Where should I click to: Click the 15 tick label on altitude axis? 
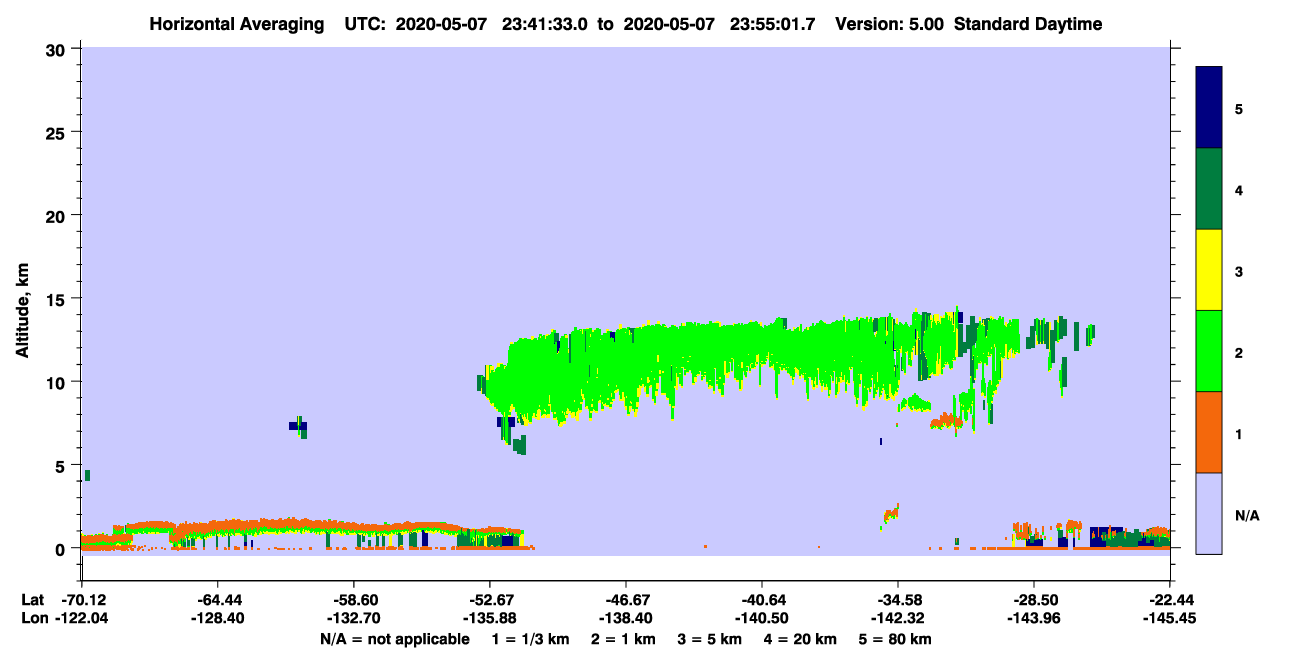[x=58, y=298]
